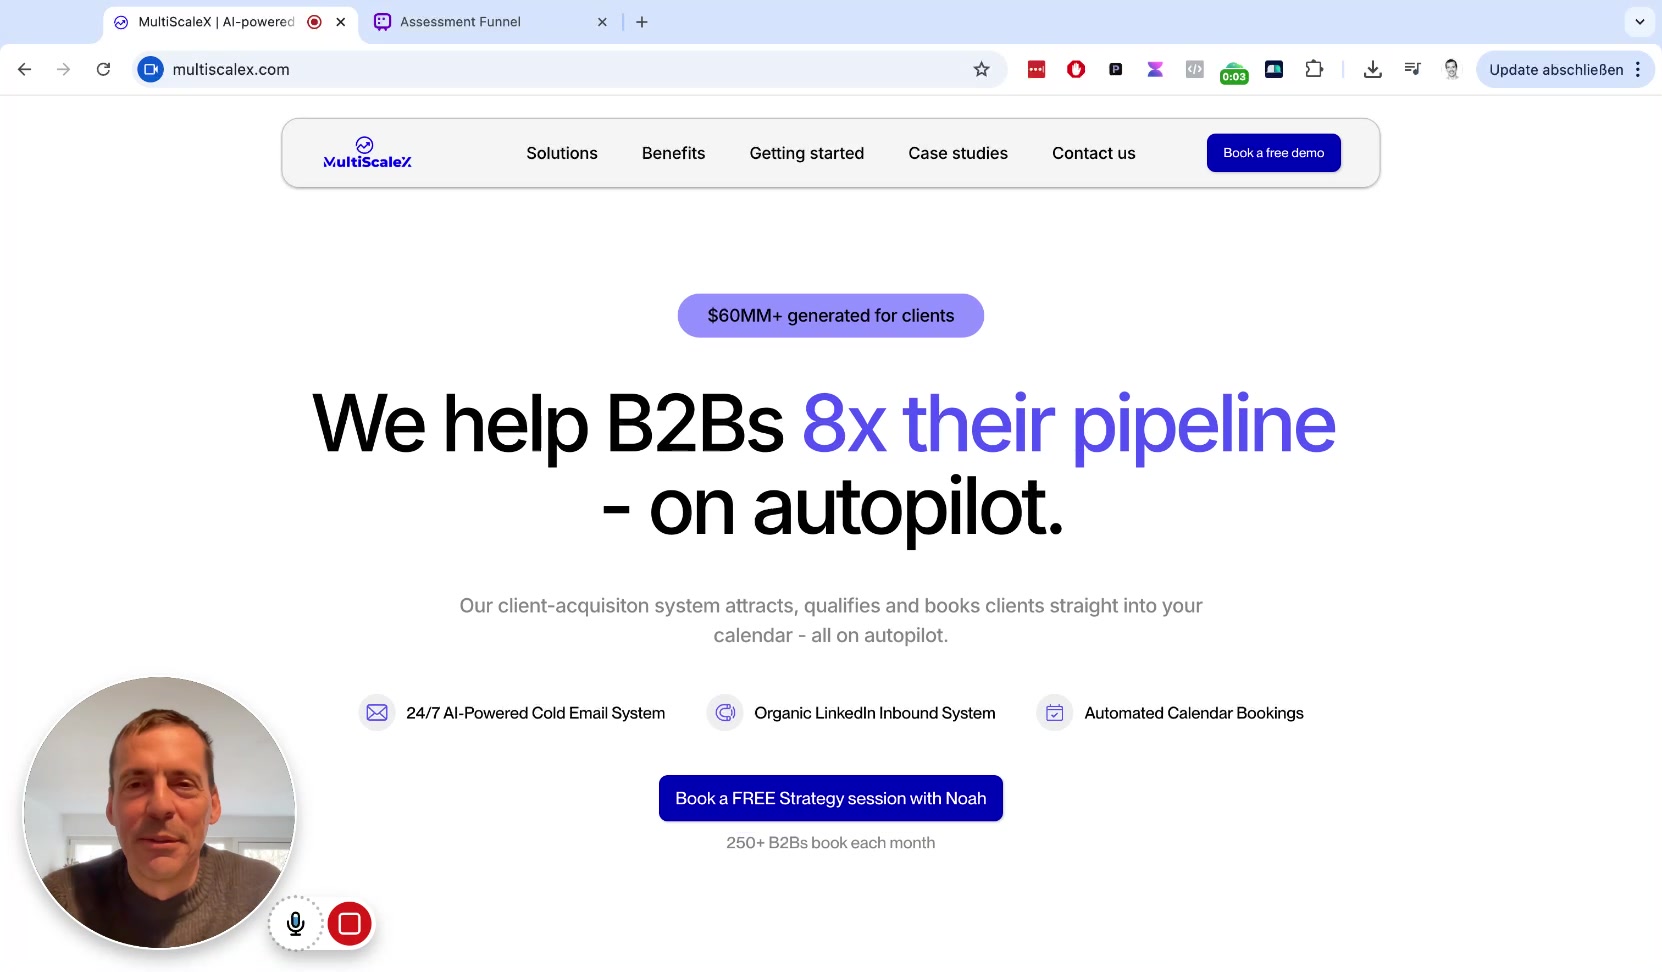Go to the Benefits section
This screenshot has width=1662, height=972.
(x=674, y=153)
